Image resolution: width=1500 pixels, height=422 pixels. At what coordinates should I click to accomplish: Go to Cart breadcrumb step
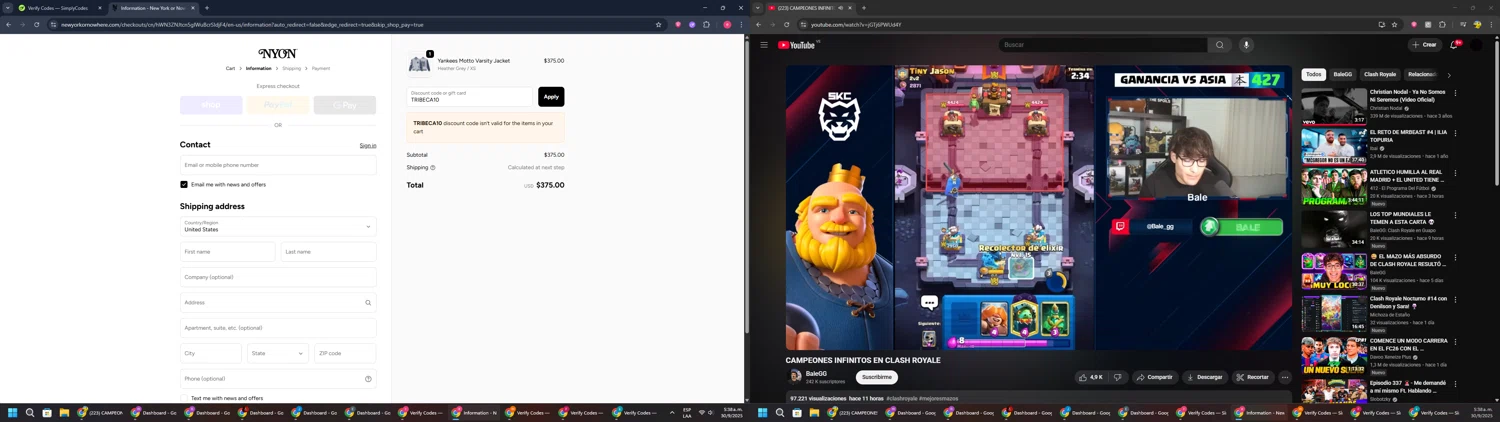[230, 69]
